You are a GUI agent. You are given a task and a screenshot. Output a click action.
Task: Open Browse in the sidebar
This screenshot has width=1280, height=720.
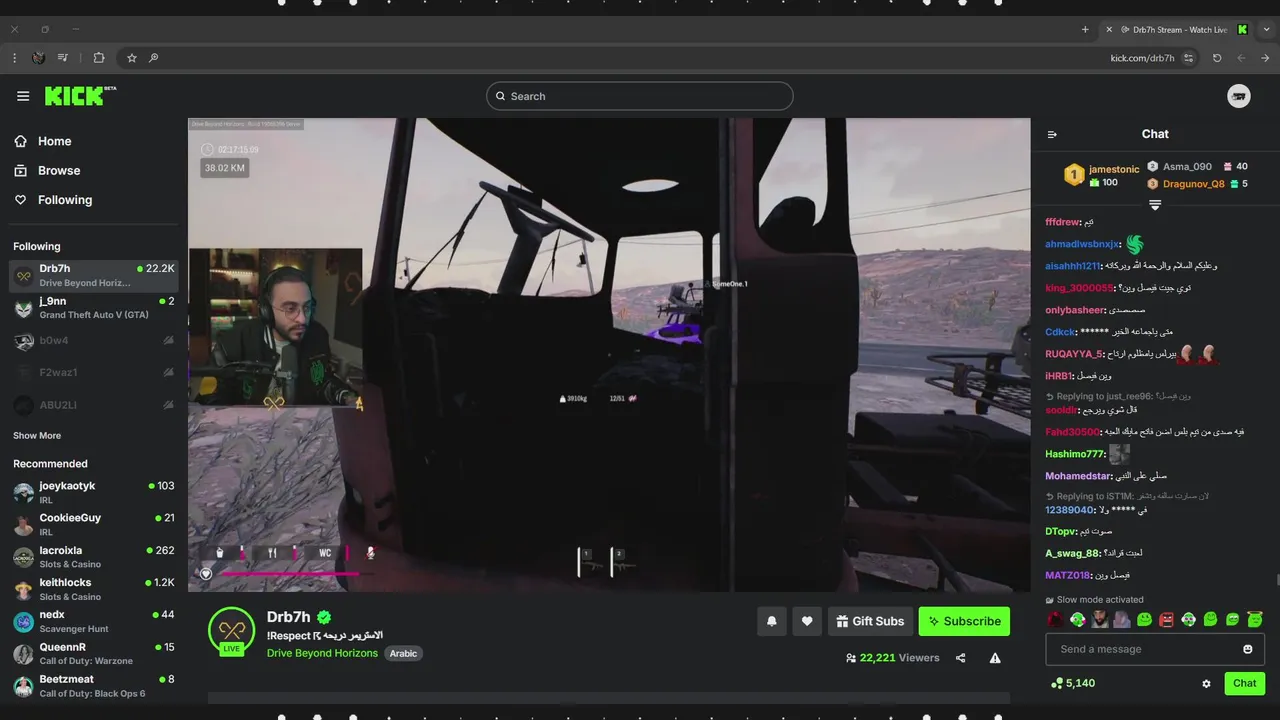47,170
